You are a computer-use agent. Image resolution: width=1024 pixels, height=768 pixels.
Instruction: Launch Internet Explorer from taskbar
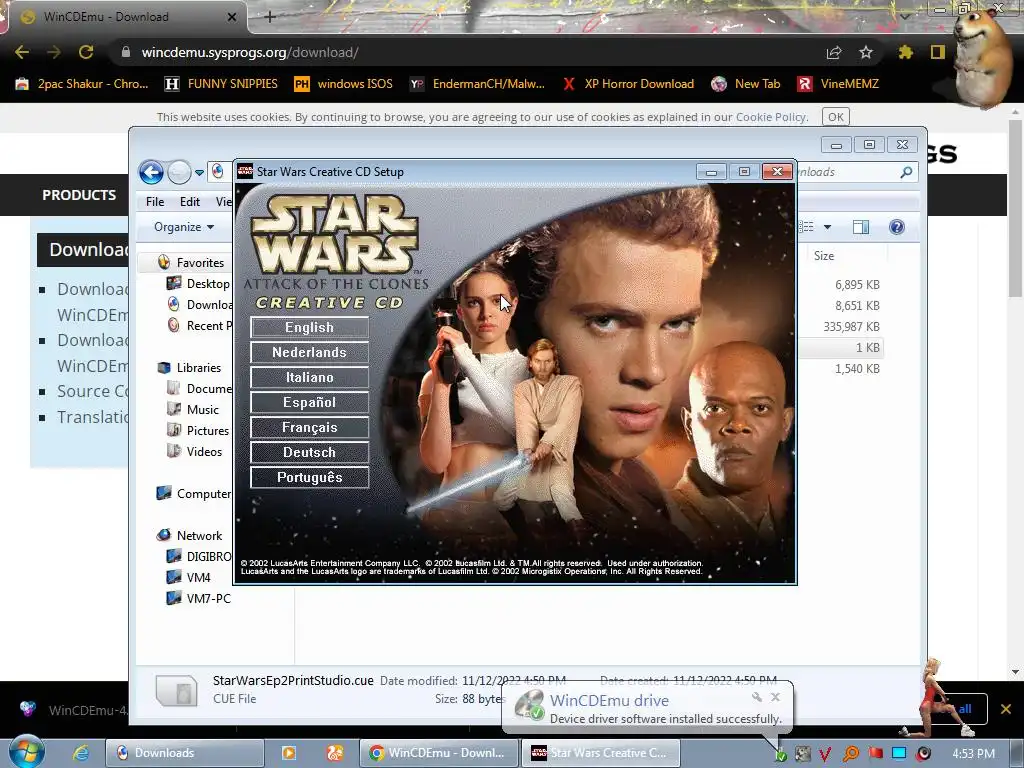[x=81, y=753]
